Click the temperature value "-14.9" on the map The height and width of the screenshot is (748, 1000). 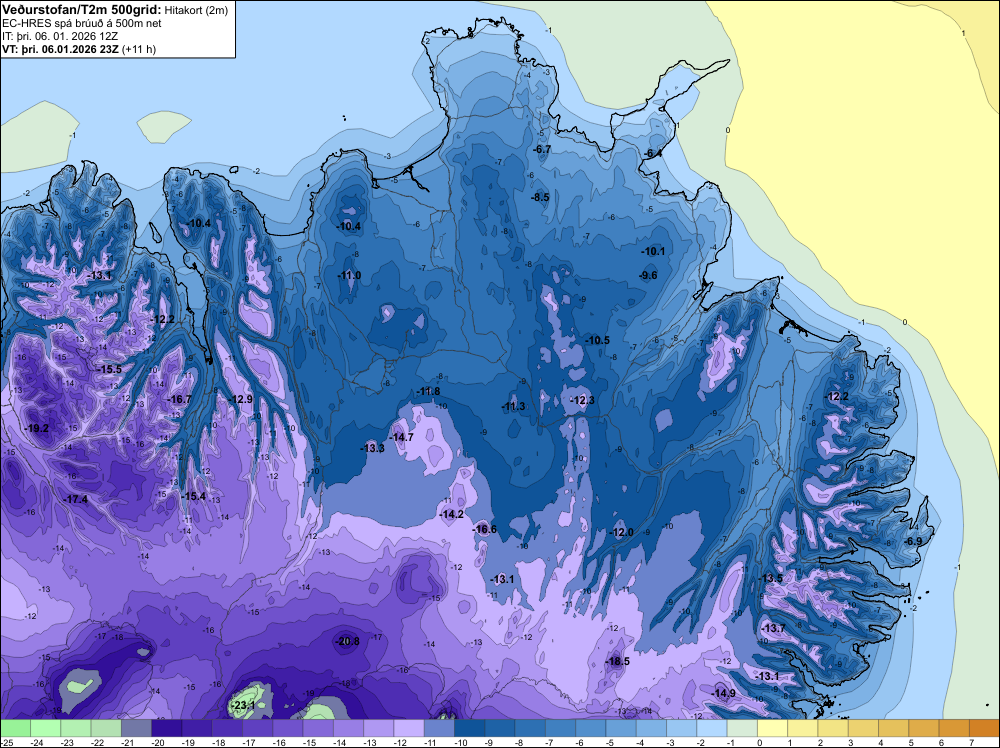(723, 693)
